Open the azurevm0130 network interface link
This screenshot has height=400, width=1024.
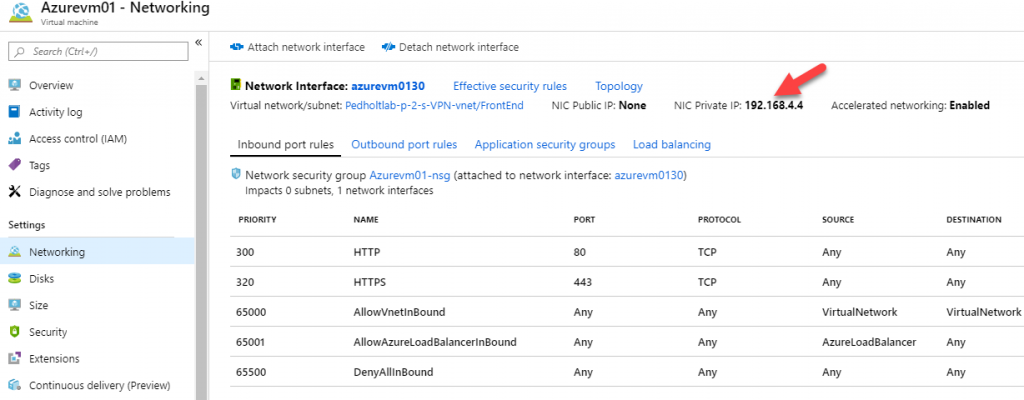[388, 86]
